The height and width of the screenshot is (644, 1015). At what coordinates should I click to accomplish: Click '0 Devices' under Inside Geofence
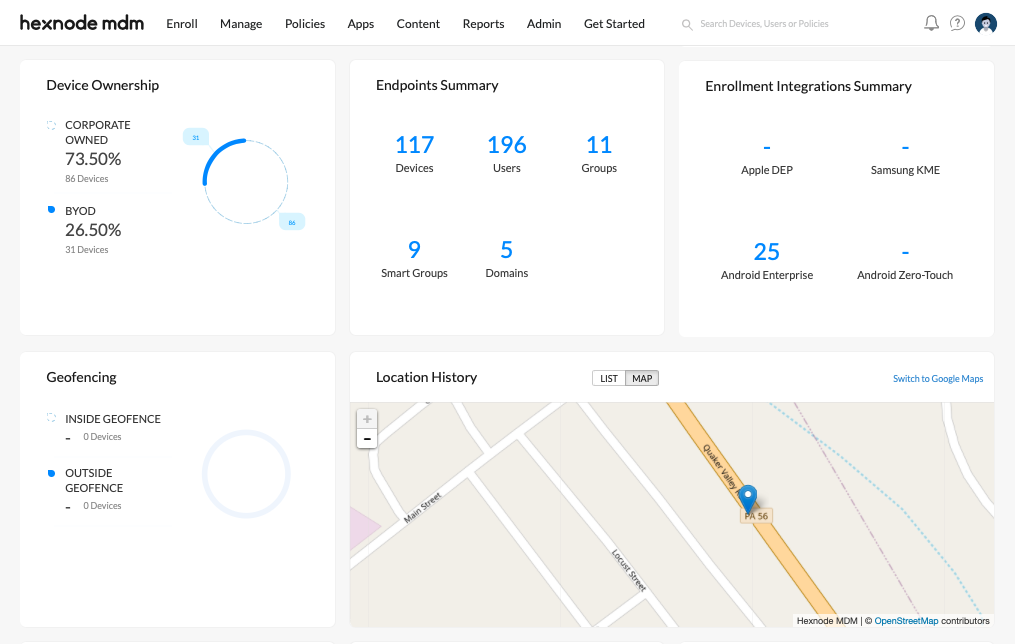[x=102, y=437]
